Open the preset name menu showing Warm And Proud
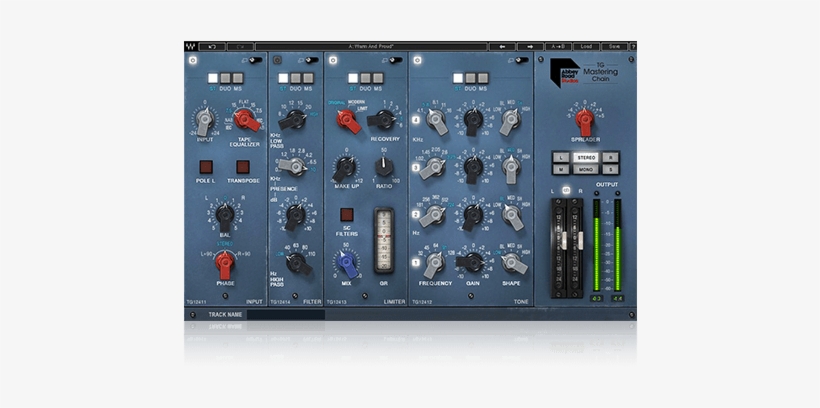Image resolution: width=820 pixels, height=408 pixels. coord(371,47)
